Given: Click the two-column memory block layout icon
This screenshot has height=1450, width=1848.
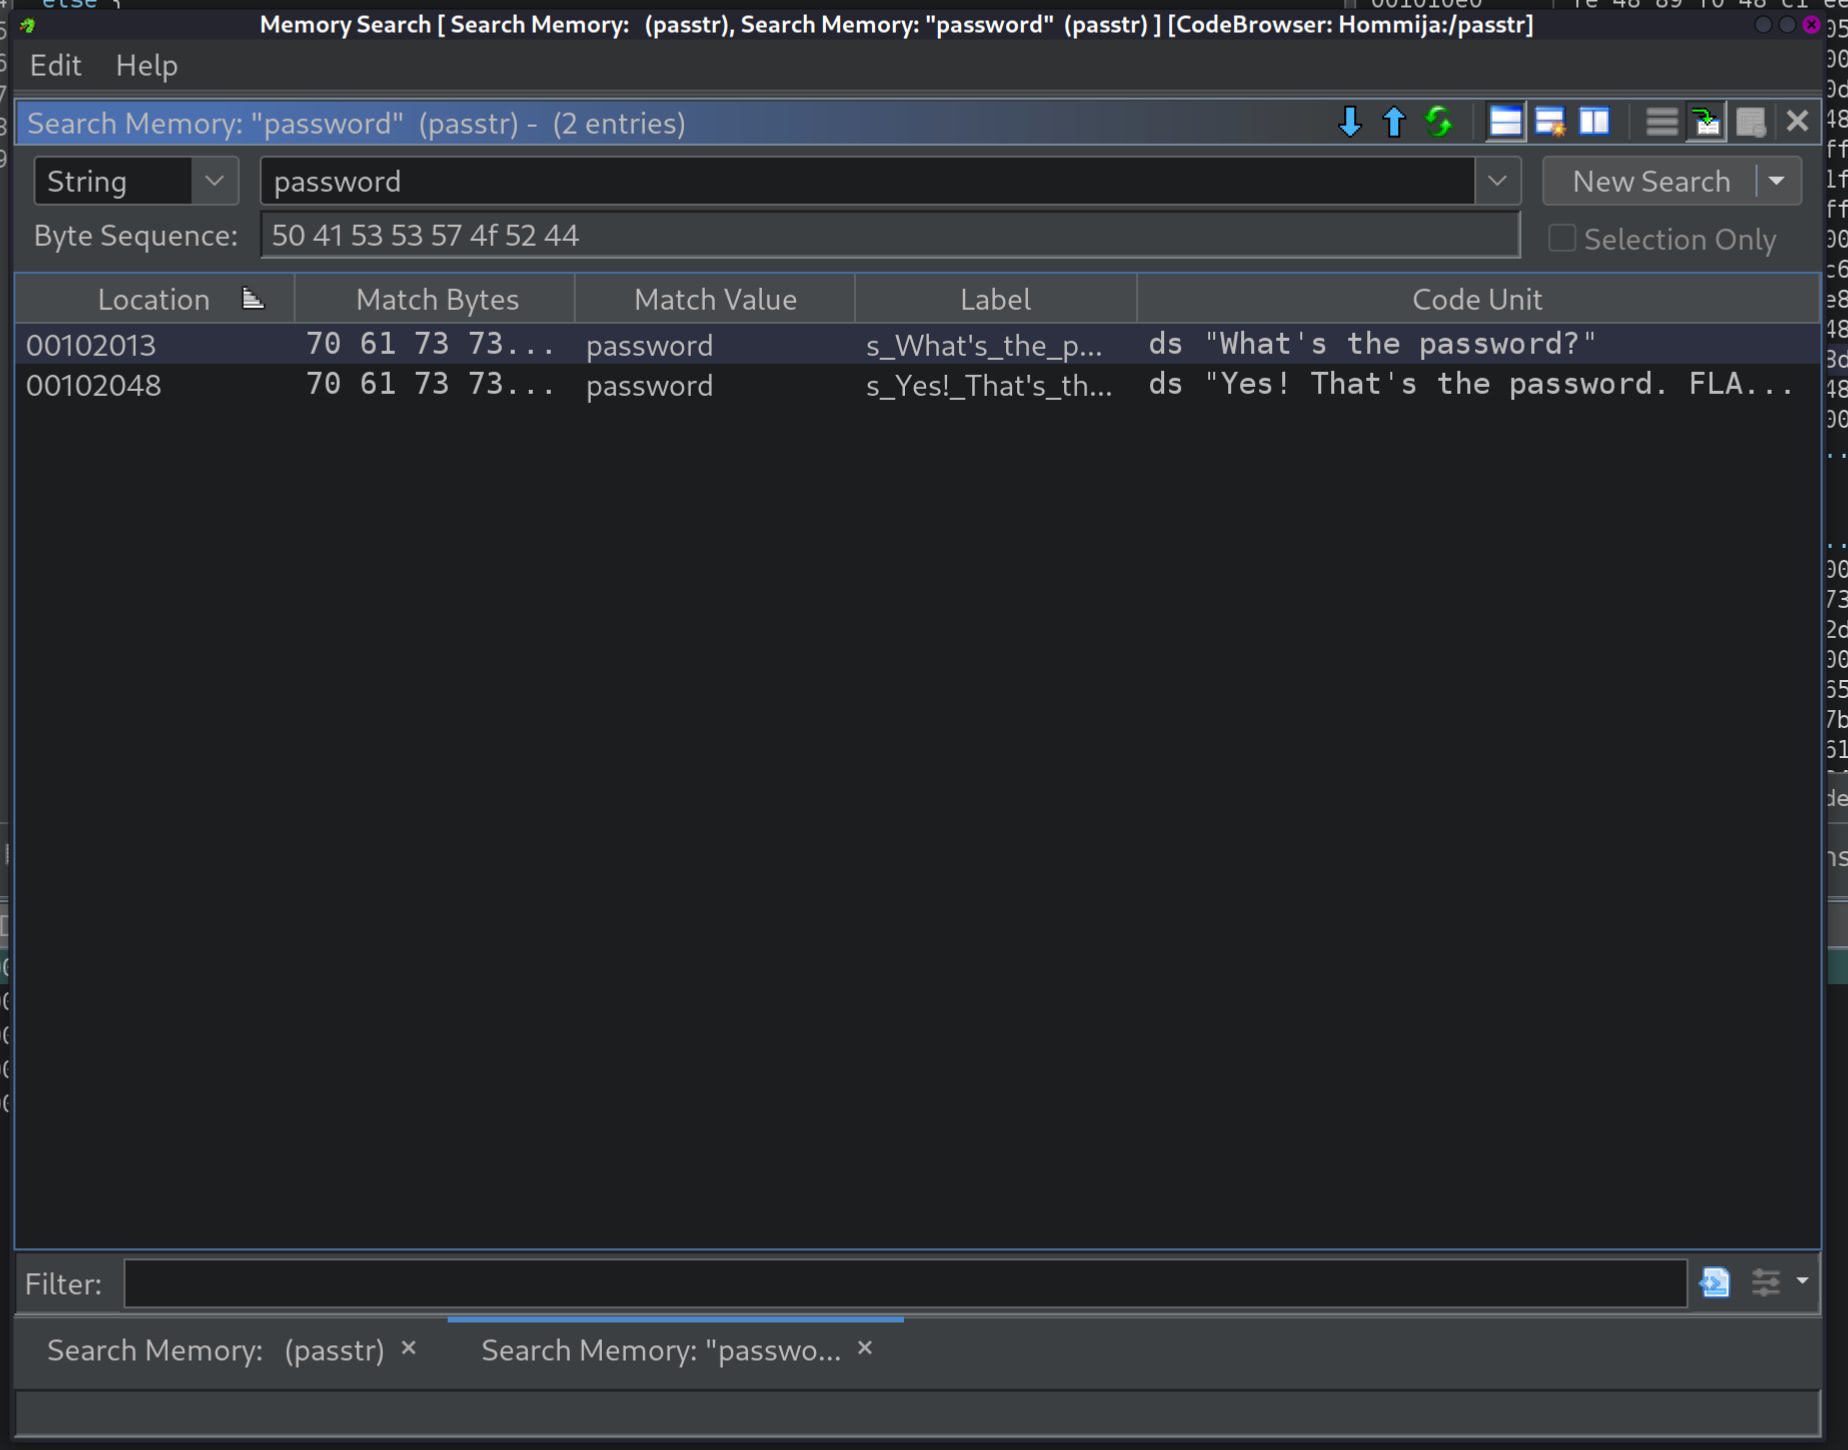Looking at the screenshot, I should (x=1594, y=122).
